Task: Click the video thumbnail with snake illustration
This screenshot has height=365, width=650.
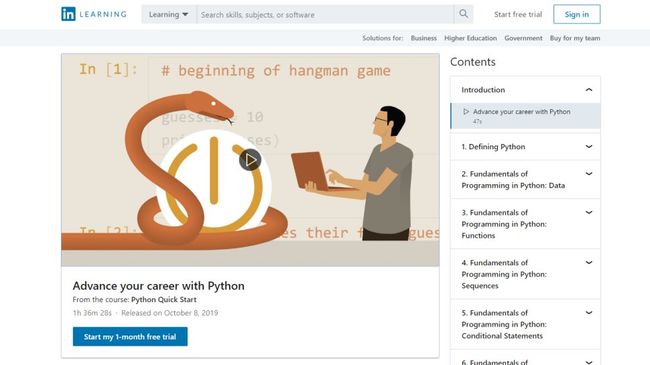Action: coord(250,160)
